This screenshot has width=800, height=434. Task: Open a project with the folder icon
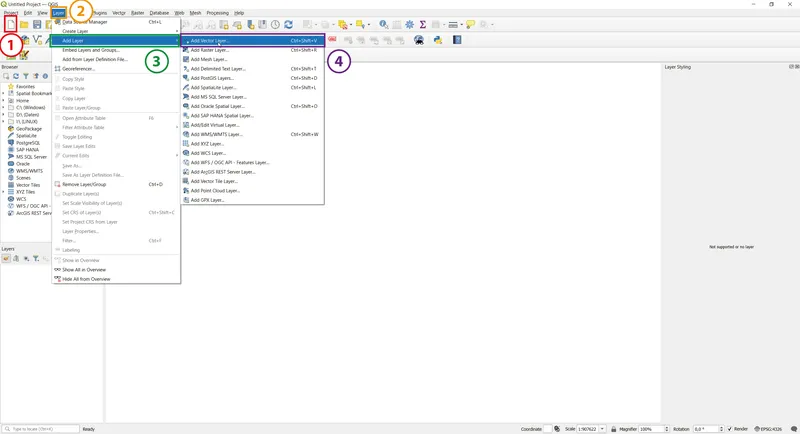[x=24, y=24]
